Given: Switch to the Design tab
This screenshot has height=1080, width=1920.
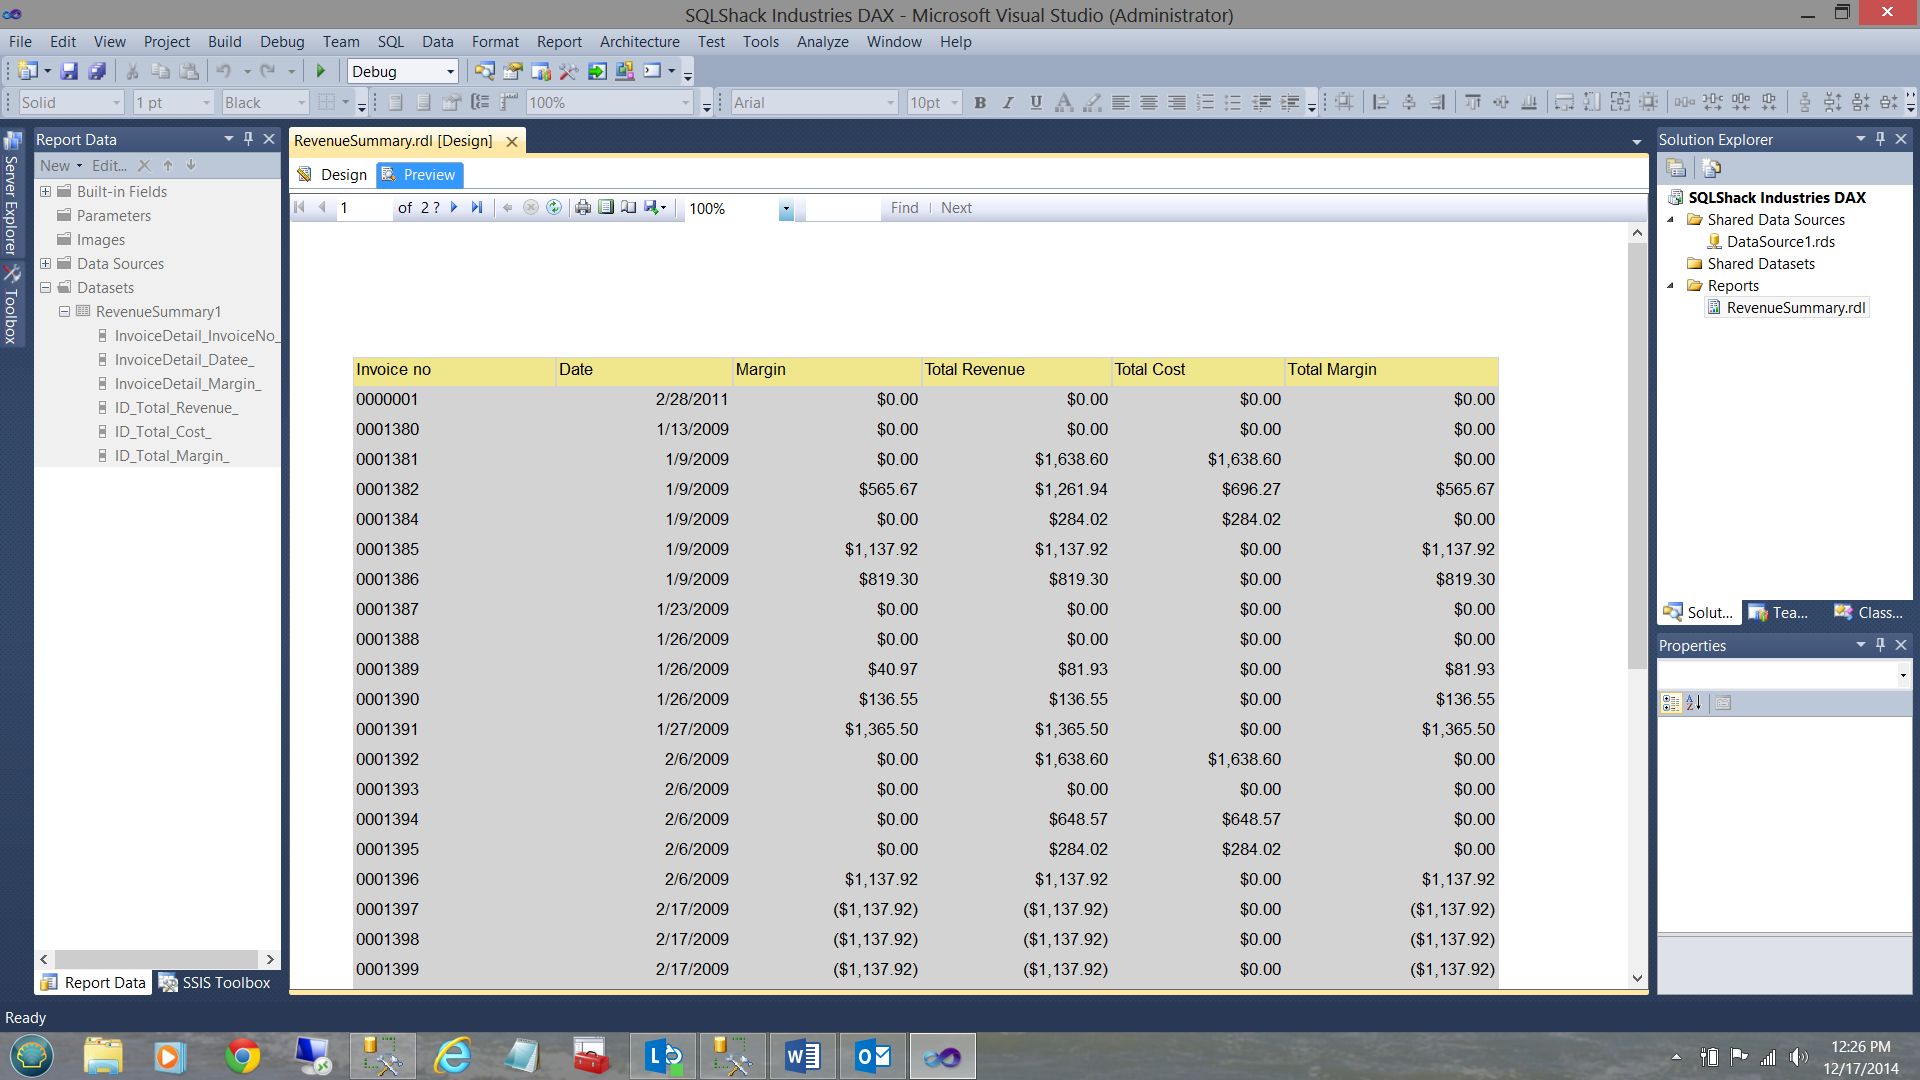Looking at the screenshot, I should point(333,174).
